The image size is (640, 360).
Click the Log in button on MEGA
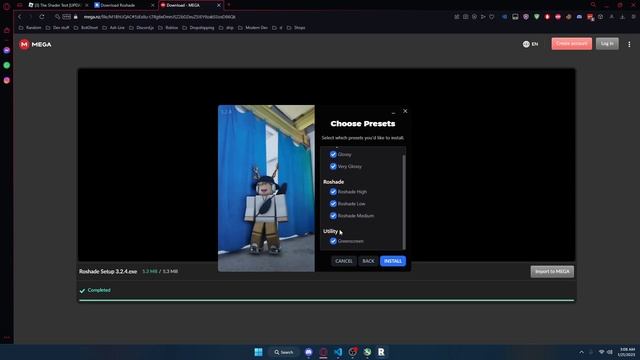click(x=607, y=44)
